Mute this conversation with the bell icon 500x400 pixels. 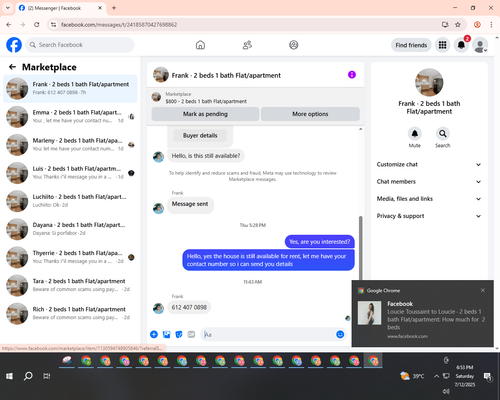pos(414,134)
